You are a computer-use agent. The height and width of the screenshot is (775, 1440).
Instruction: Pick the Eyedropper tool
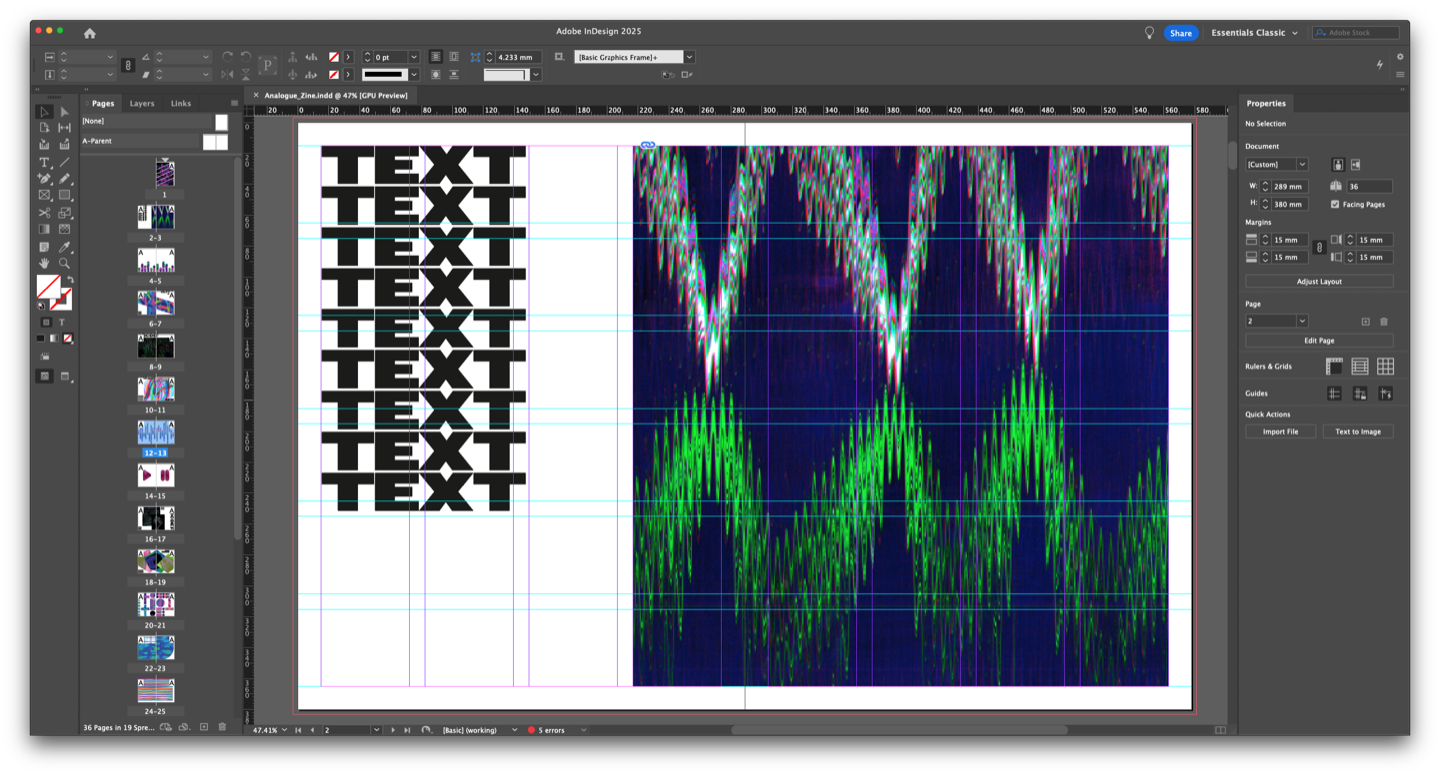(64, 246)
